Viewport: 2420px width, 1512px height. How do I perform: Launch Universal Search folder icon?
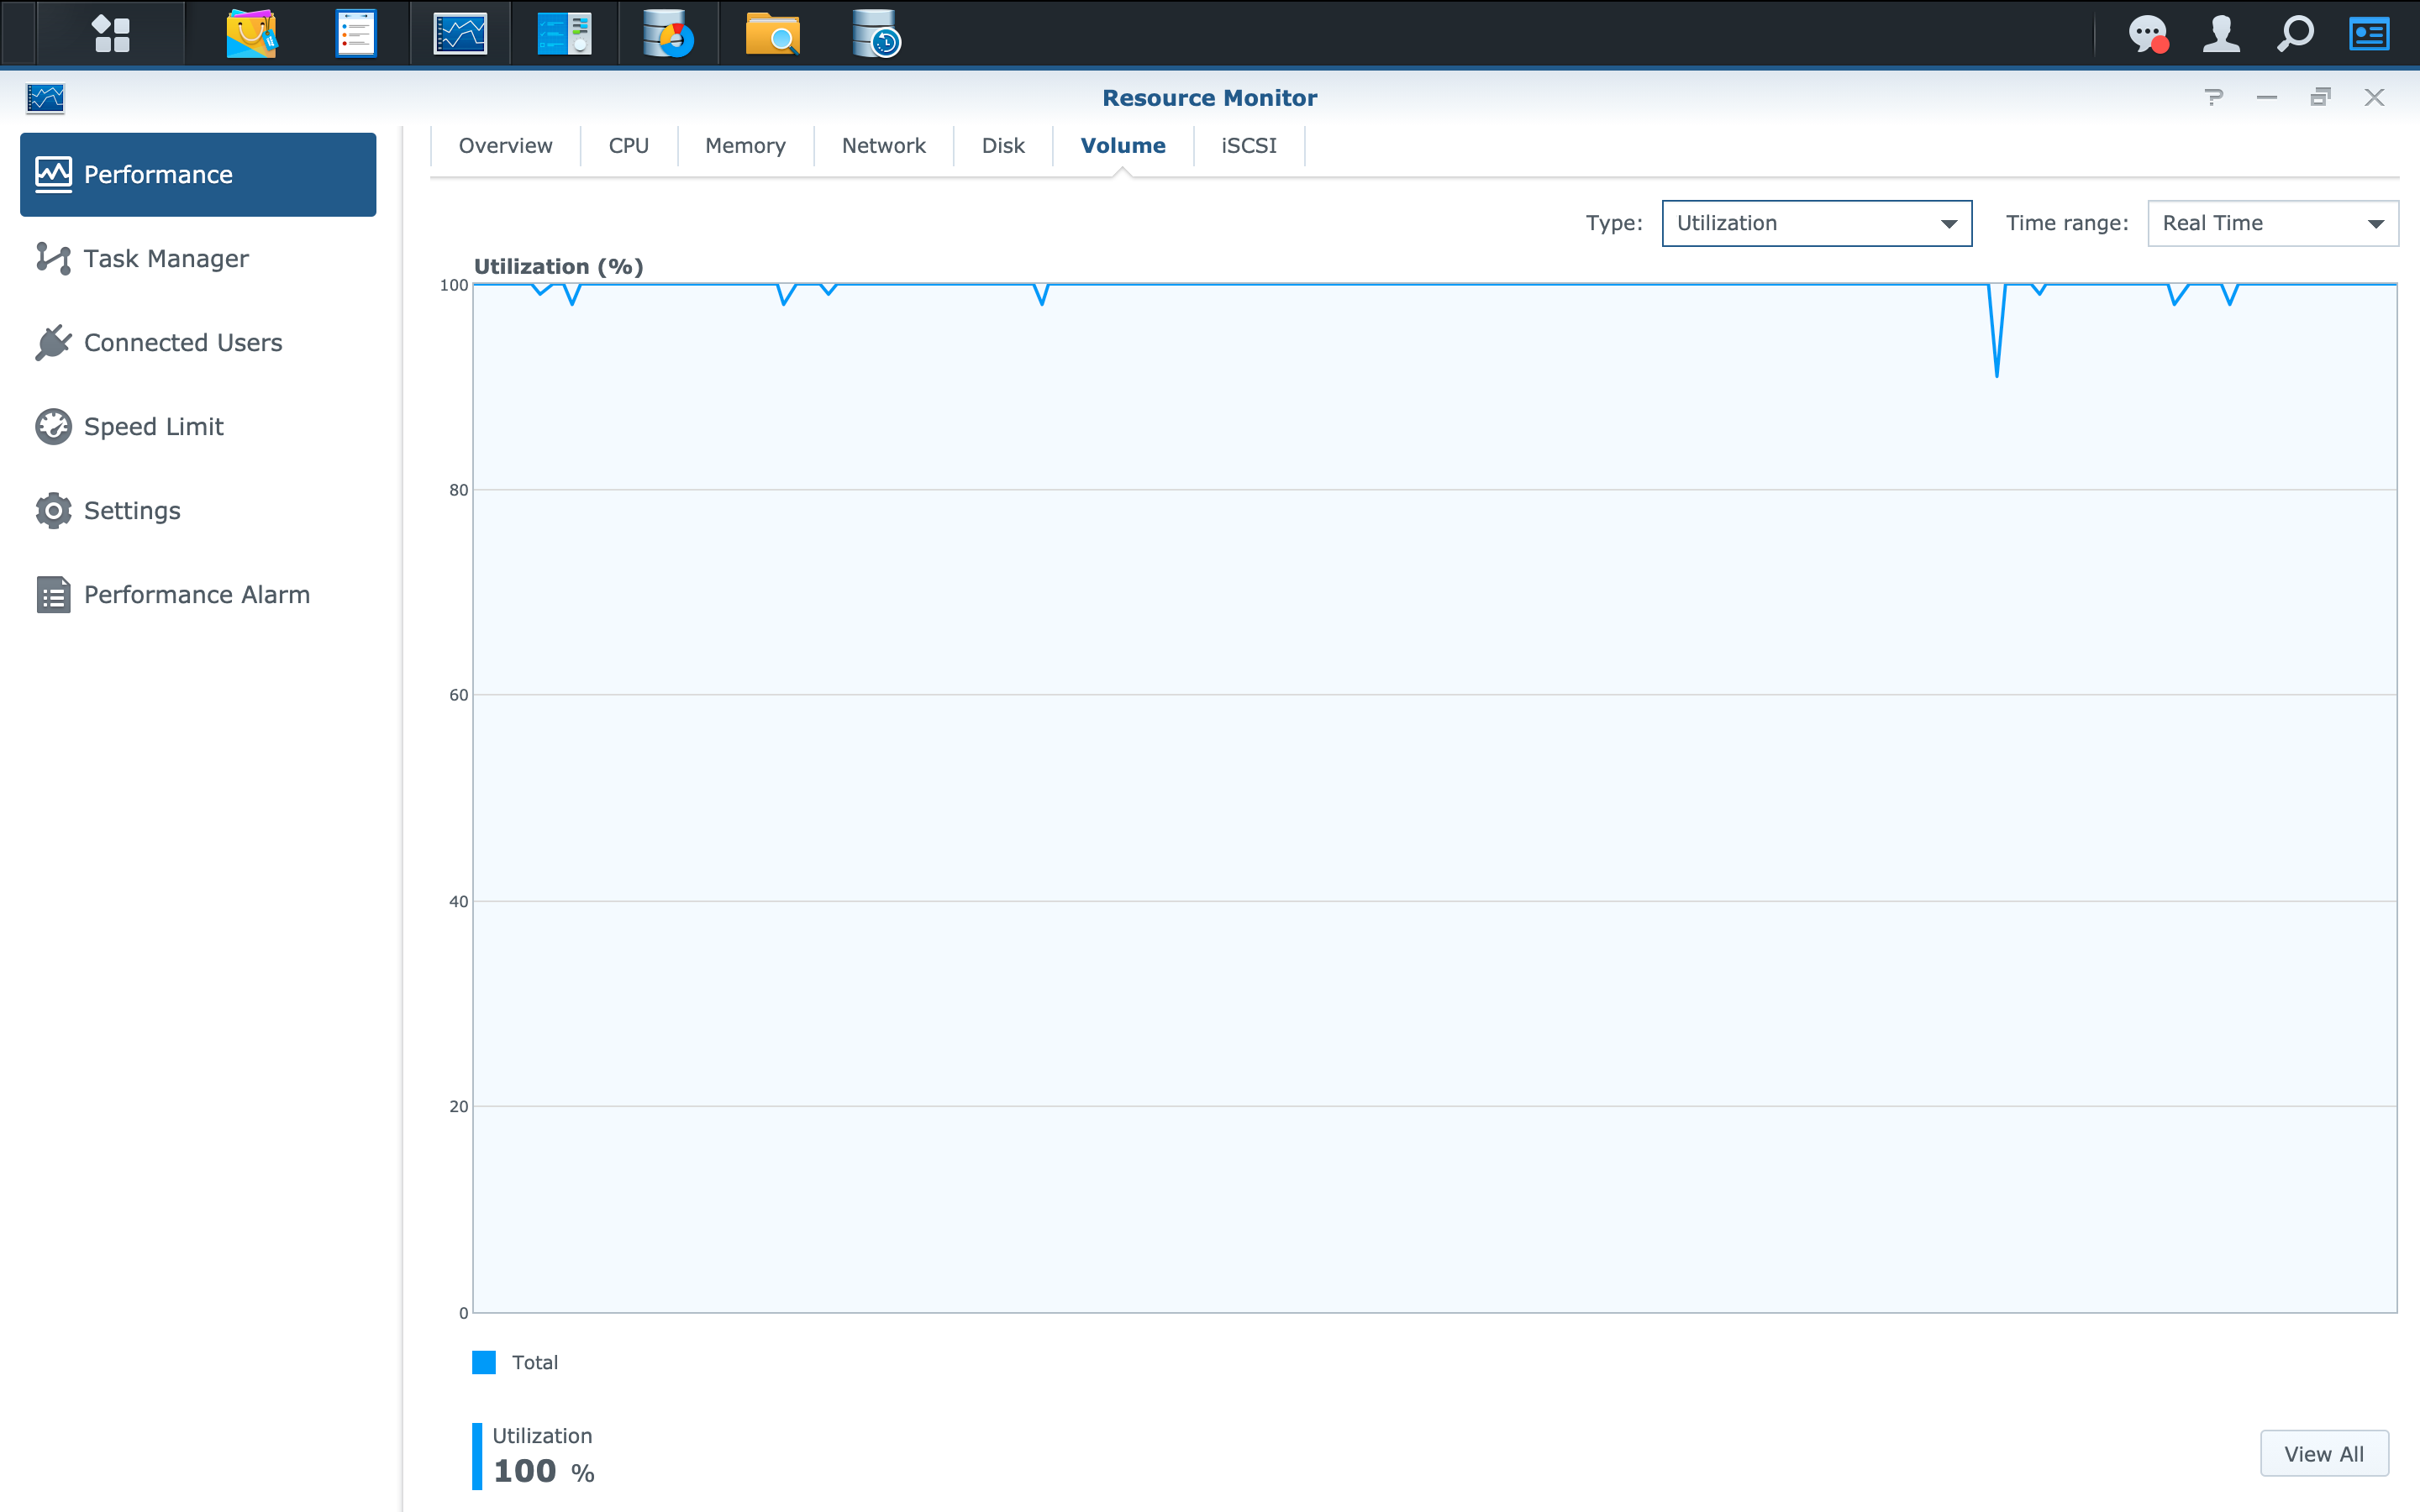click(x=772, y=33)
